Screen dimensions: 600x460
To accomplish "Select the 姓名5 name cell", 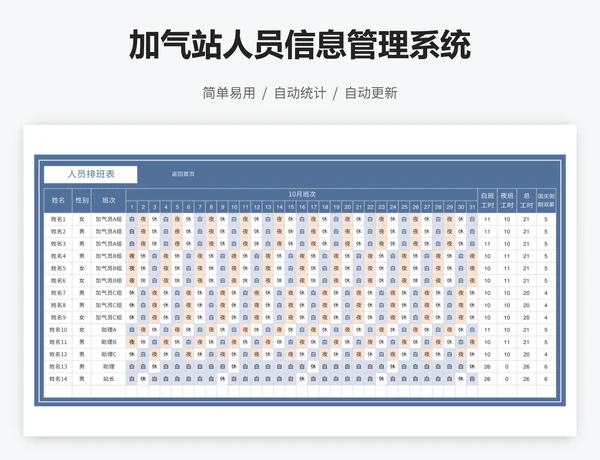I will tap(58, 268).
